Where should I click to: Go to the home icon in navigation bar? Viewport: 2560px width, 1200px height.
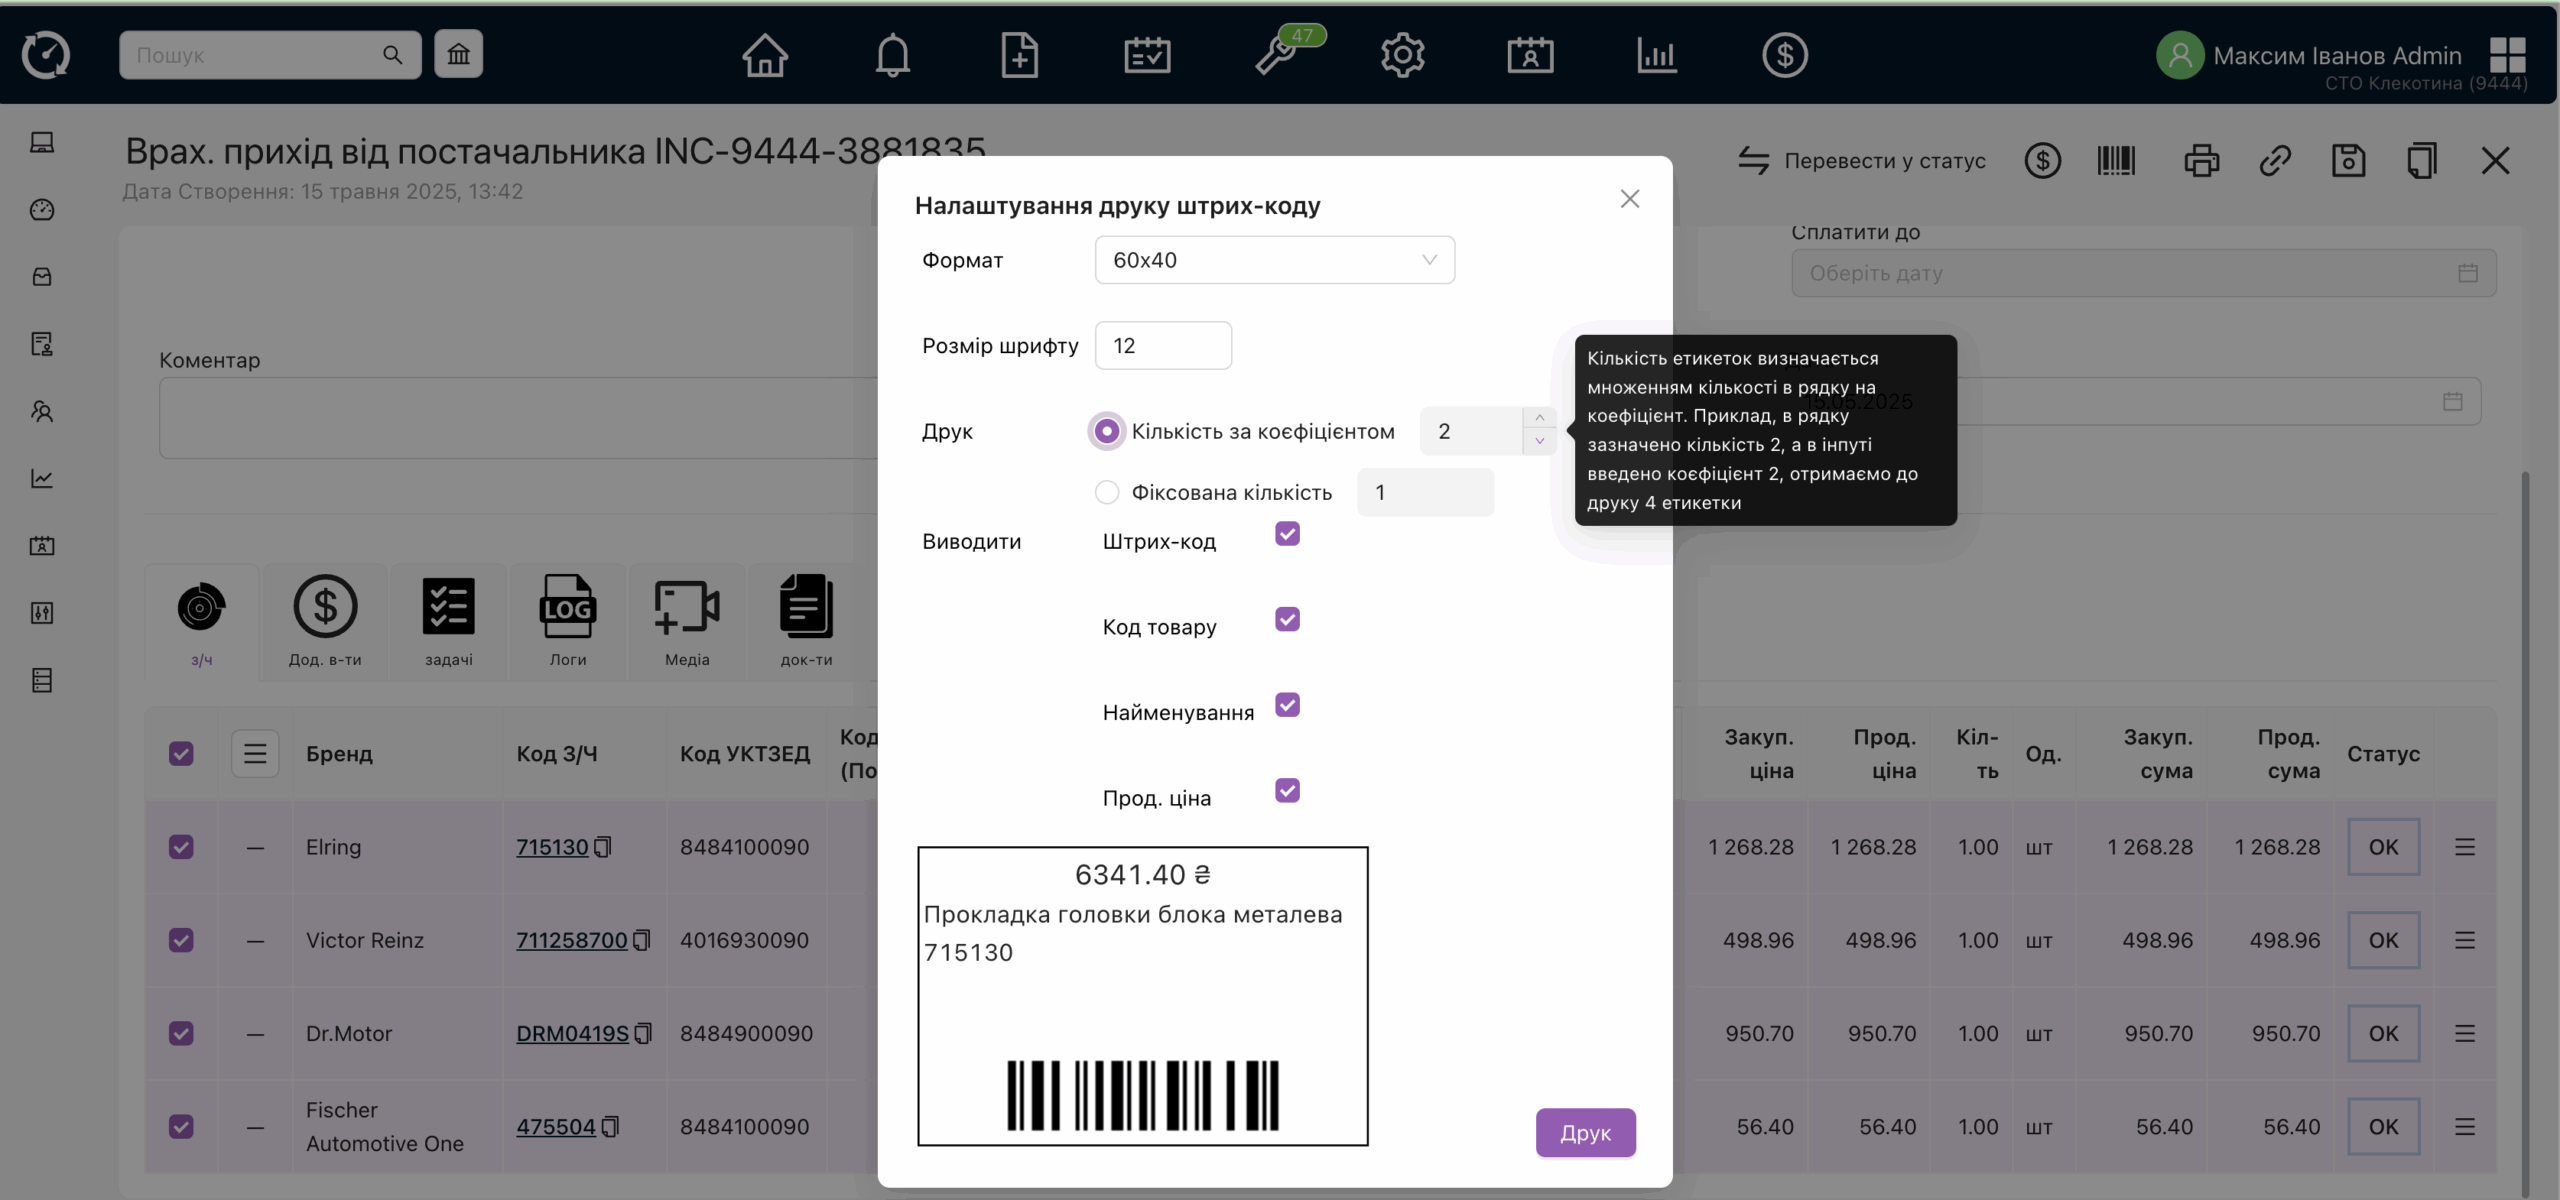coord(765,55)
